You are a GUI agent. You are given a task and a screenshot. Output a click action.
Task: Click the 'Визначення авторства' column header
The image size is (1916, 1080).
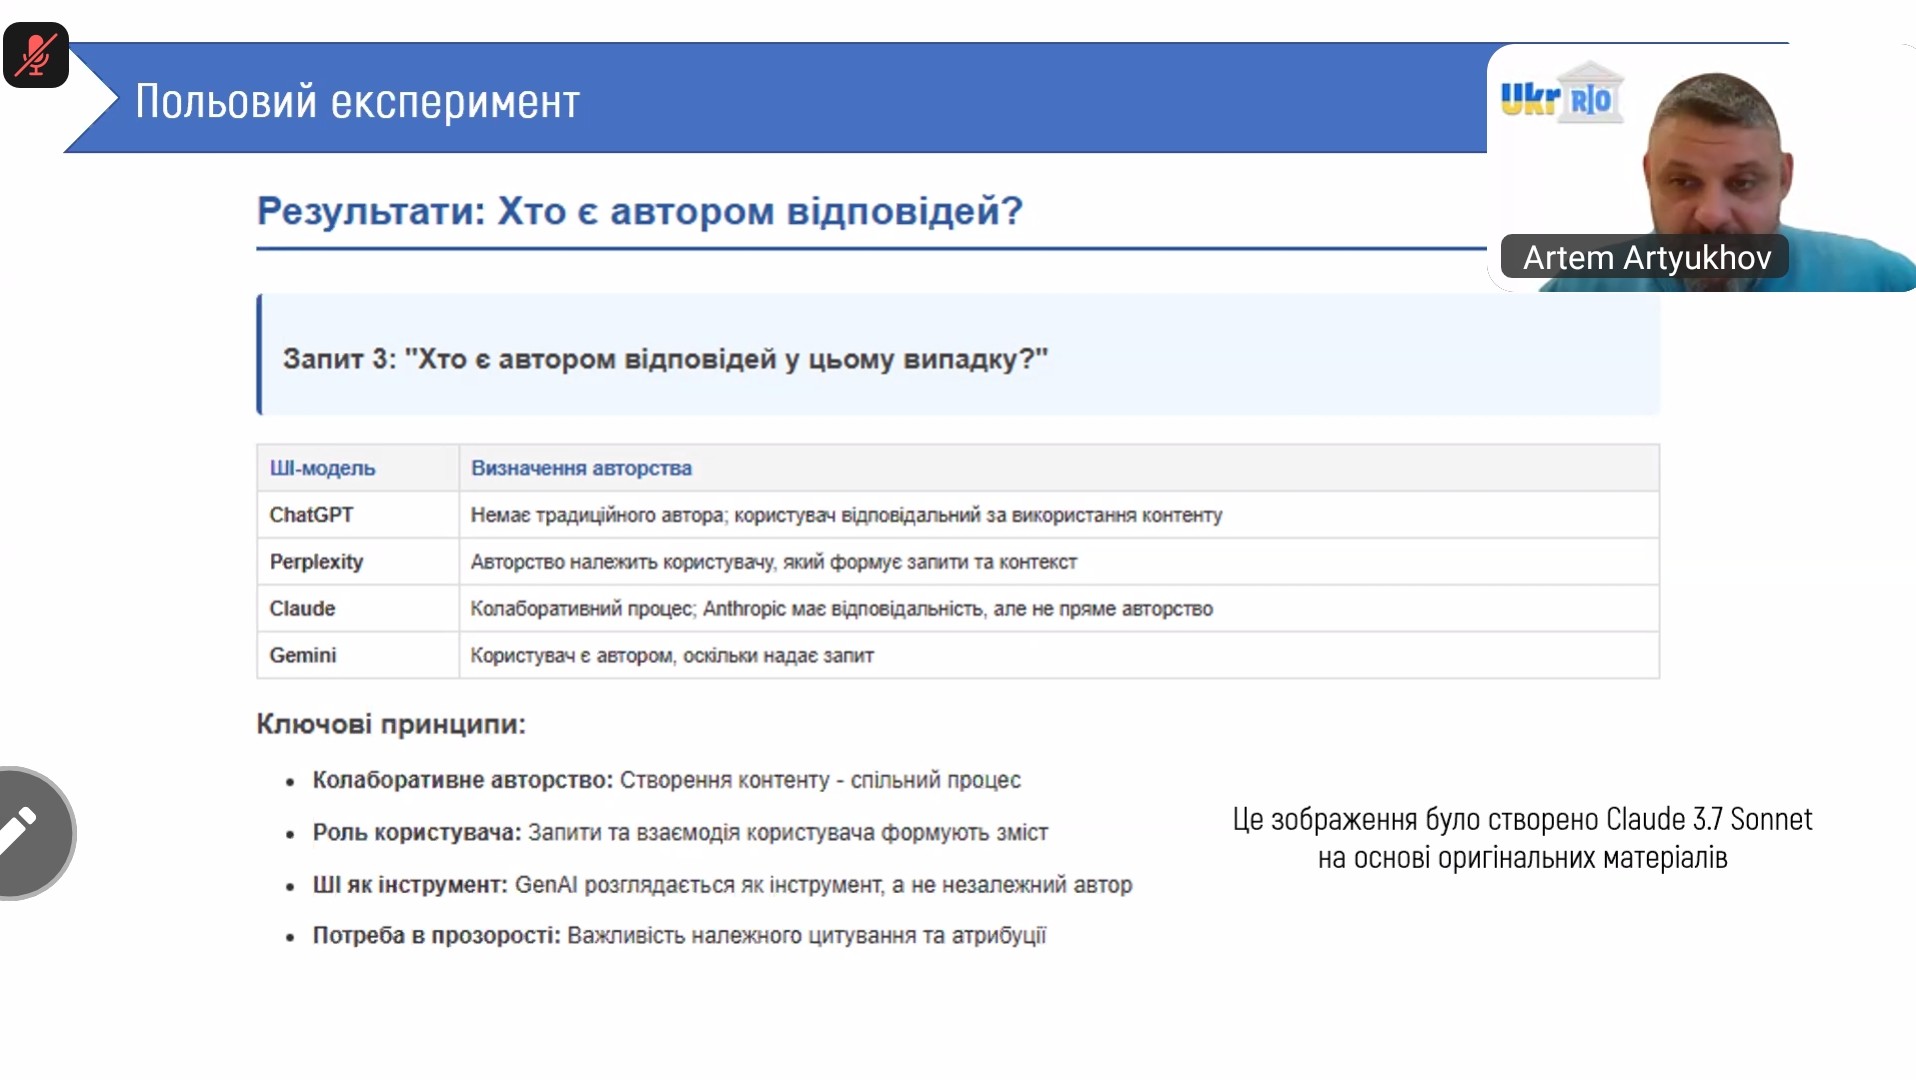click(x=581, y=468)
